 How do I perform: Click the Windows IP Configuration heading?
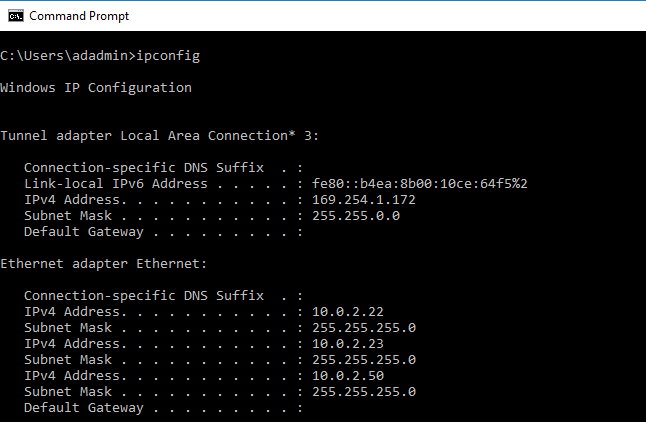click(96, 87)
